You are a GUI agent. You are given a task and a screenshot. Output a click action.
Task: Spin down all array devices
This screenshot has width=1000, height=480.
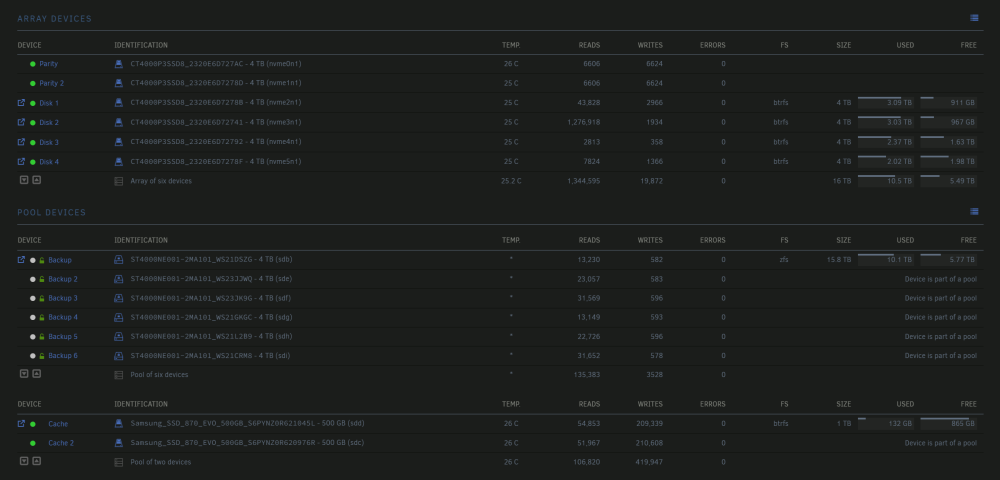pyautogui.click(x=24, y=180)
